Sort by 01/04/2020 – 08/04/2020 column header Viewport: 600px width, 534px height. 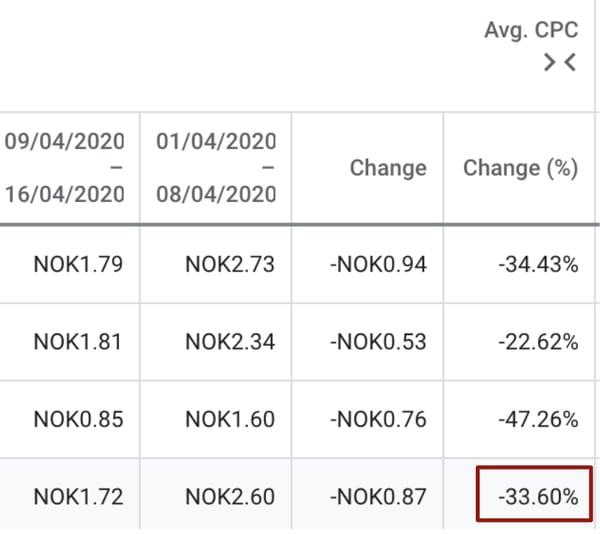[216, 168]
